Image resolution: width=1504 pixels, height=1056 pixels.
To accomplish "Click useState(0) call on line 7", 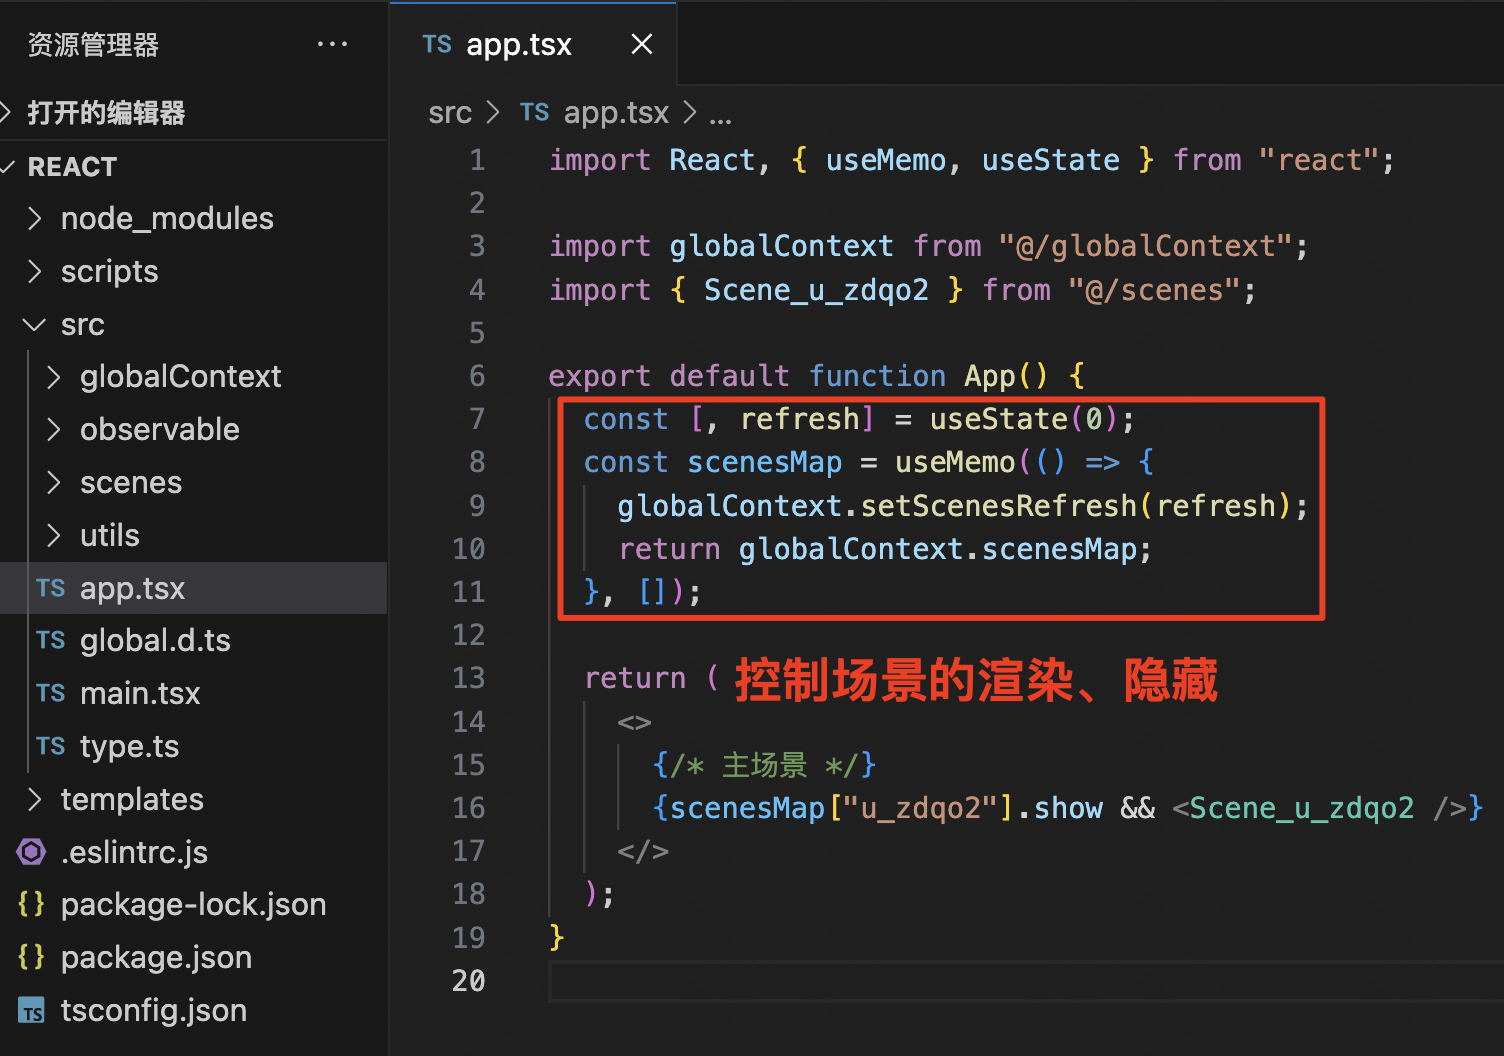I will 1025,419.
